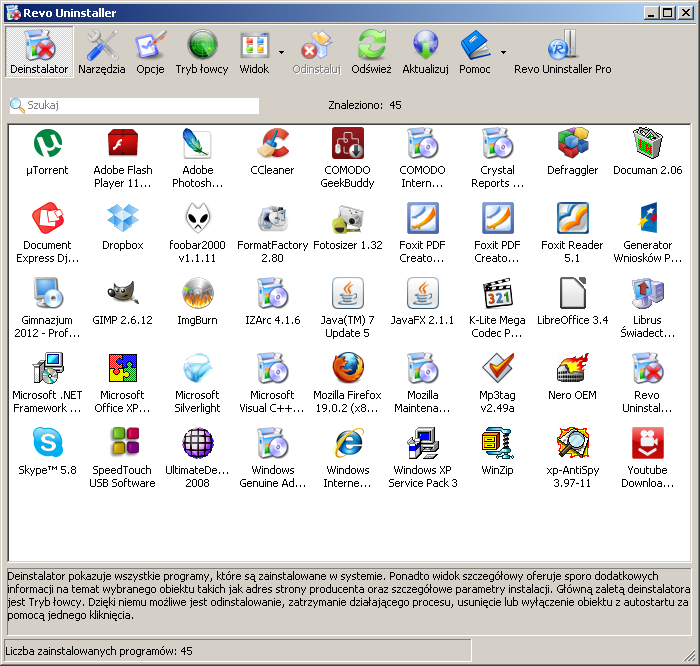Select COMODO GeekBuddy icon

coord(348,144)
